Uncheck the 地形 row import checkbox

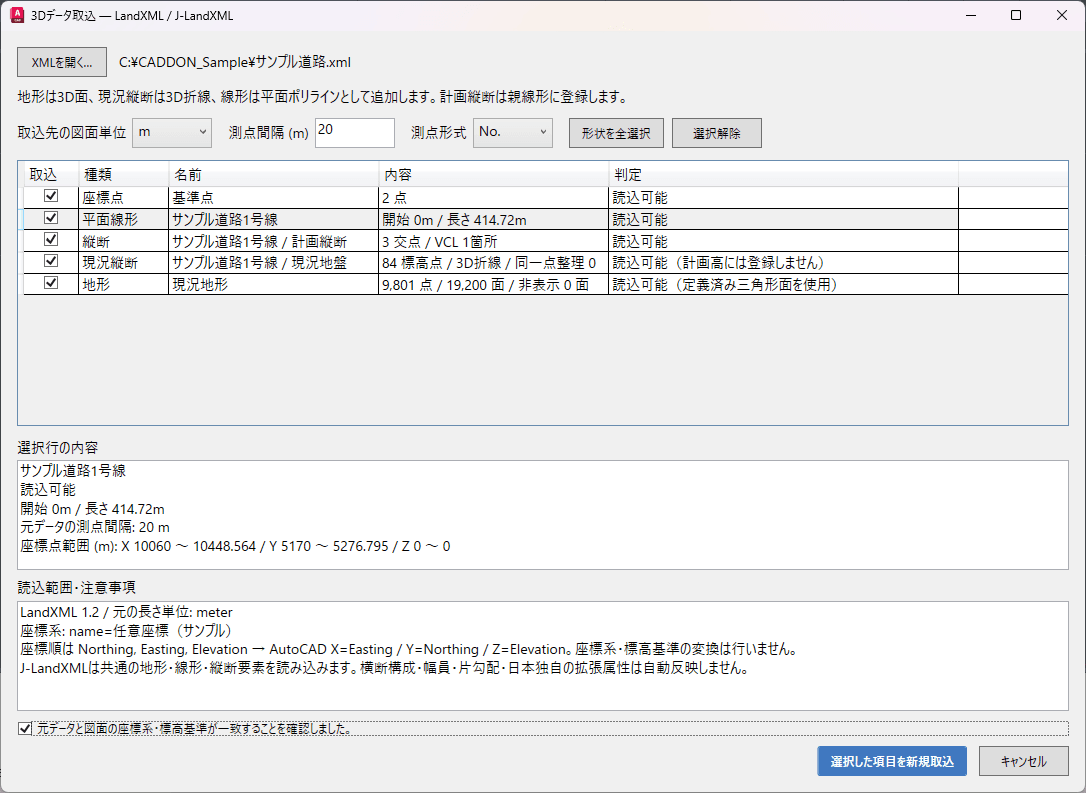51,283
